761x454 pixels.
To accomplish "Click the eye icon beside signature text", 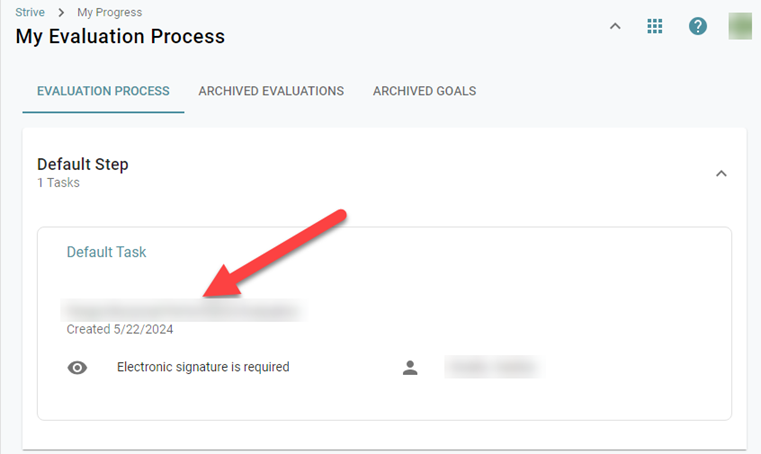I will point(77,368).
